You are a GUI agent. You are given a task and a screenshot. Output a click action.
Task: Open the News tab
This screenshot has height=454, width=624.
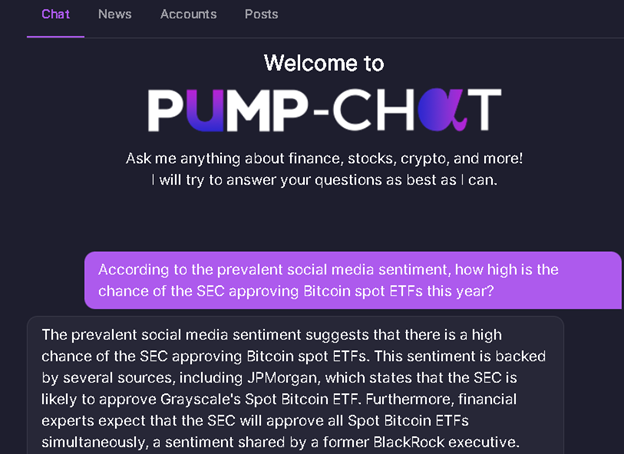coord(115,14)
